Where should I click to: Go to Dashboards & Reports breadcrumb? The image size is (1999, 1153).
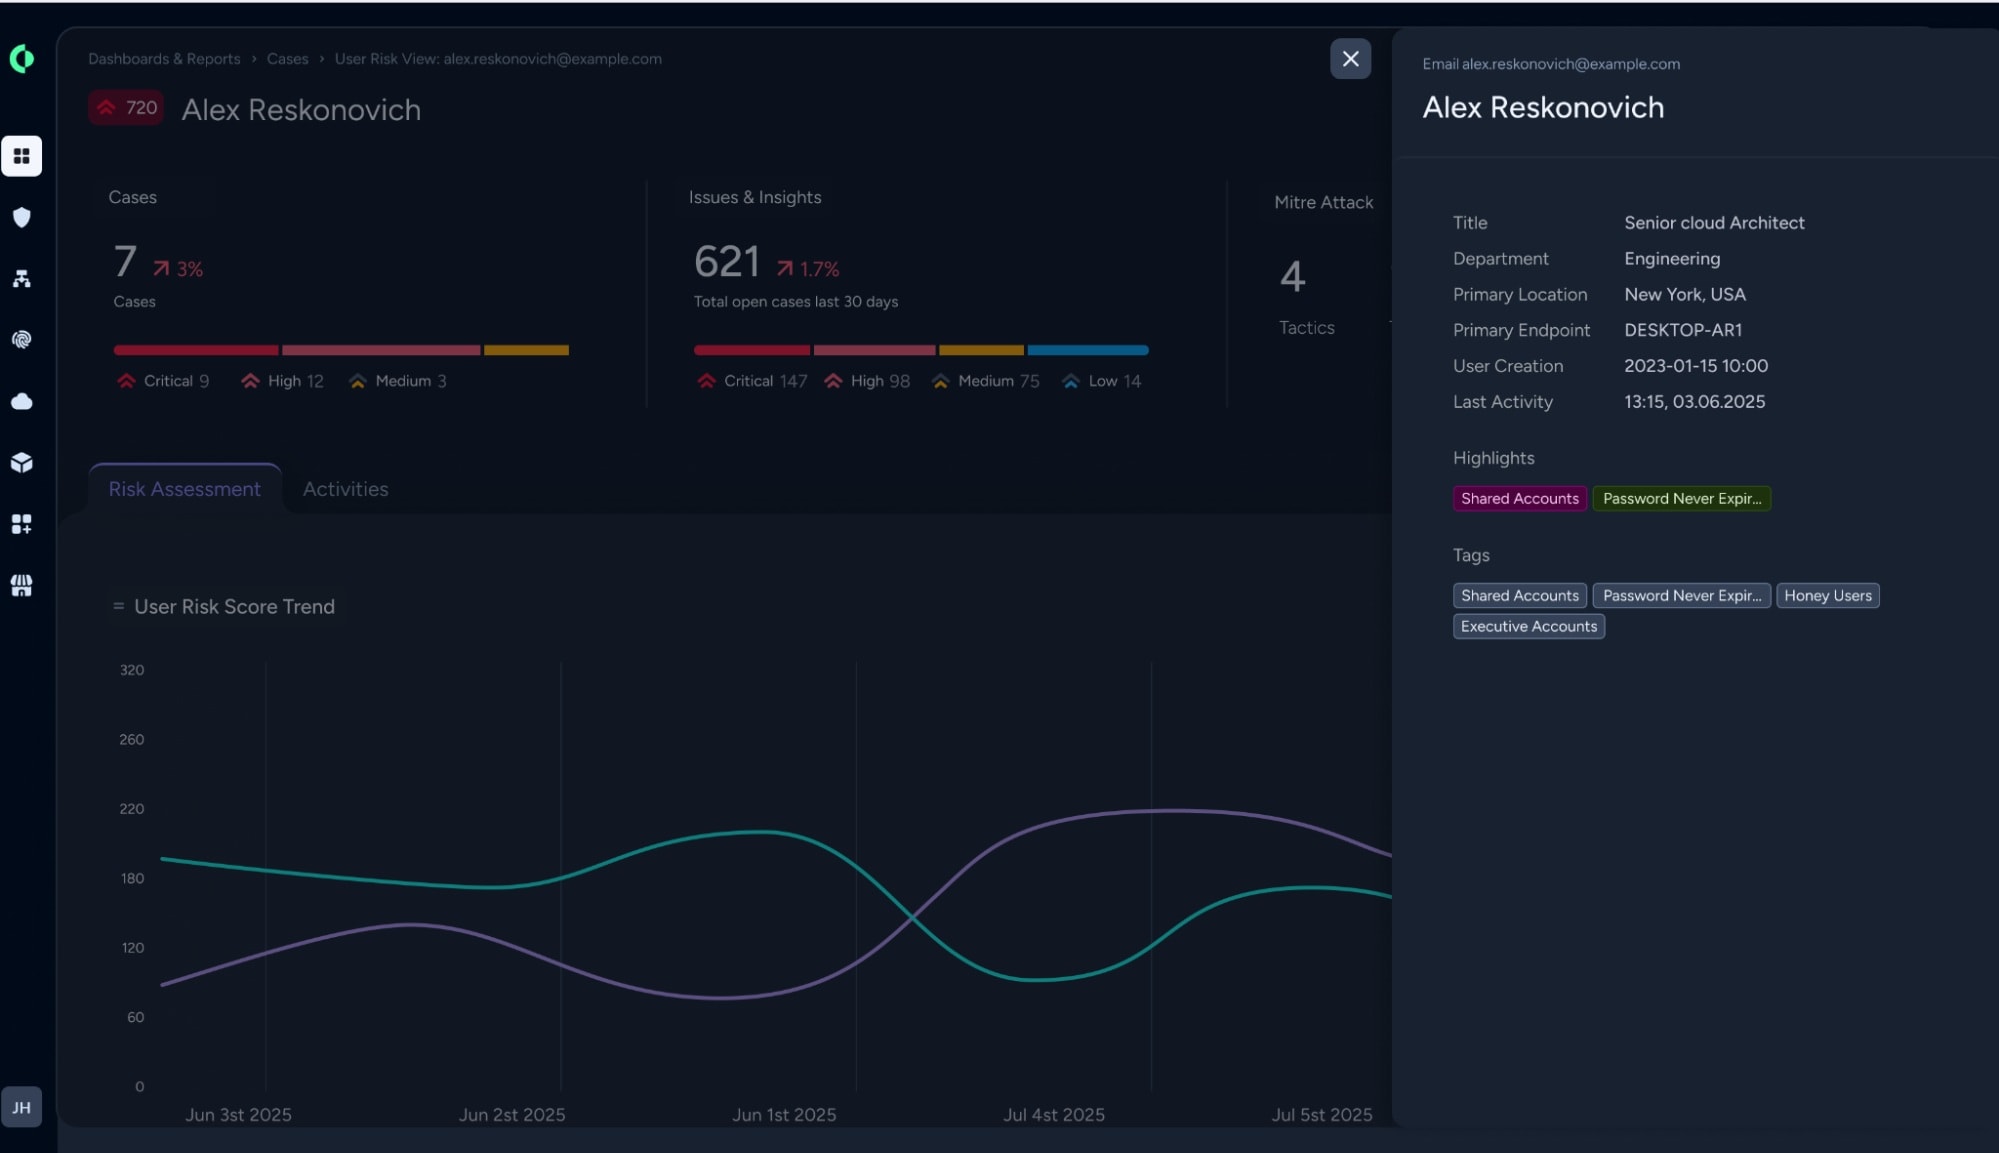point(164,59)
